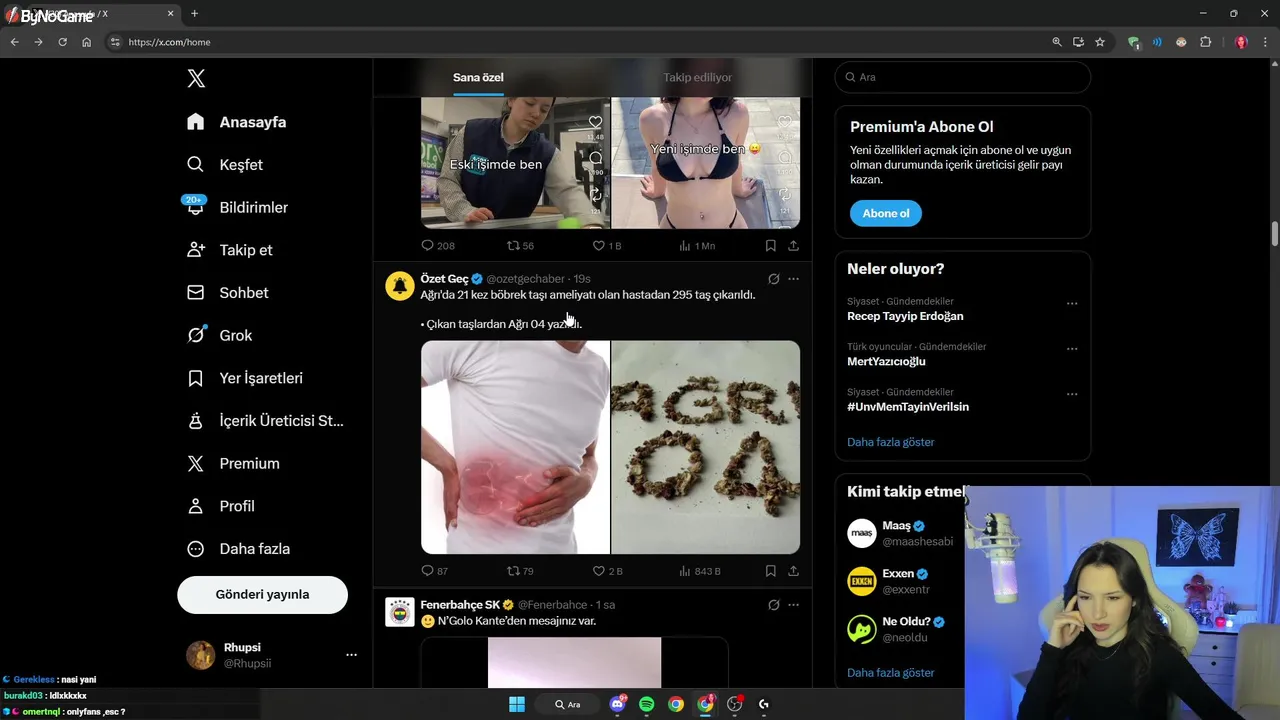Open more options on Özet Geç post
This screenshot has width=1280, height=720.
(793, 279)
